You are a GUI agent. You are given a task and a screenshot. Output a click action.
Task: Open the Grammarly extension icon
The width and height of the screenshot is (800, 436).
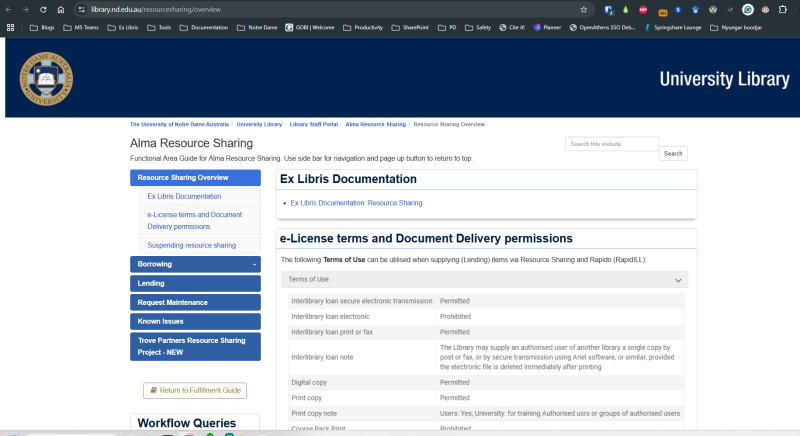[x=747, y=10]
